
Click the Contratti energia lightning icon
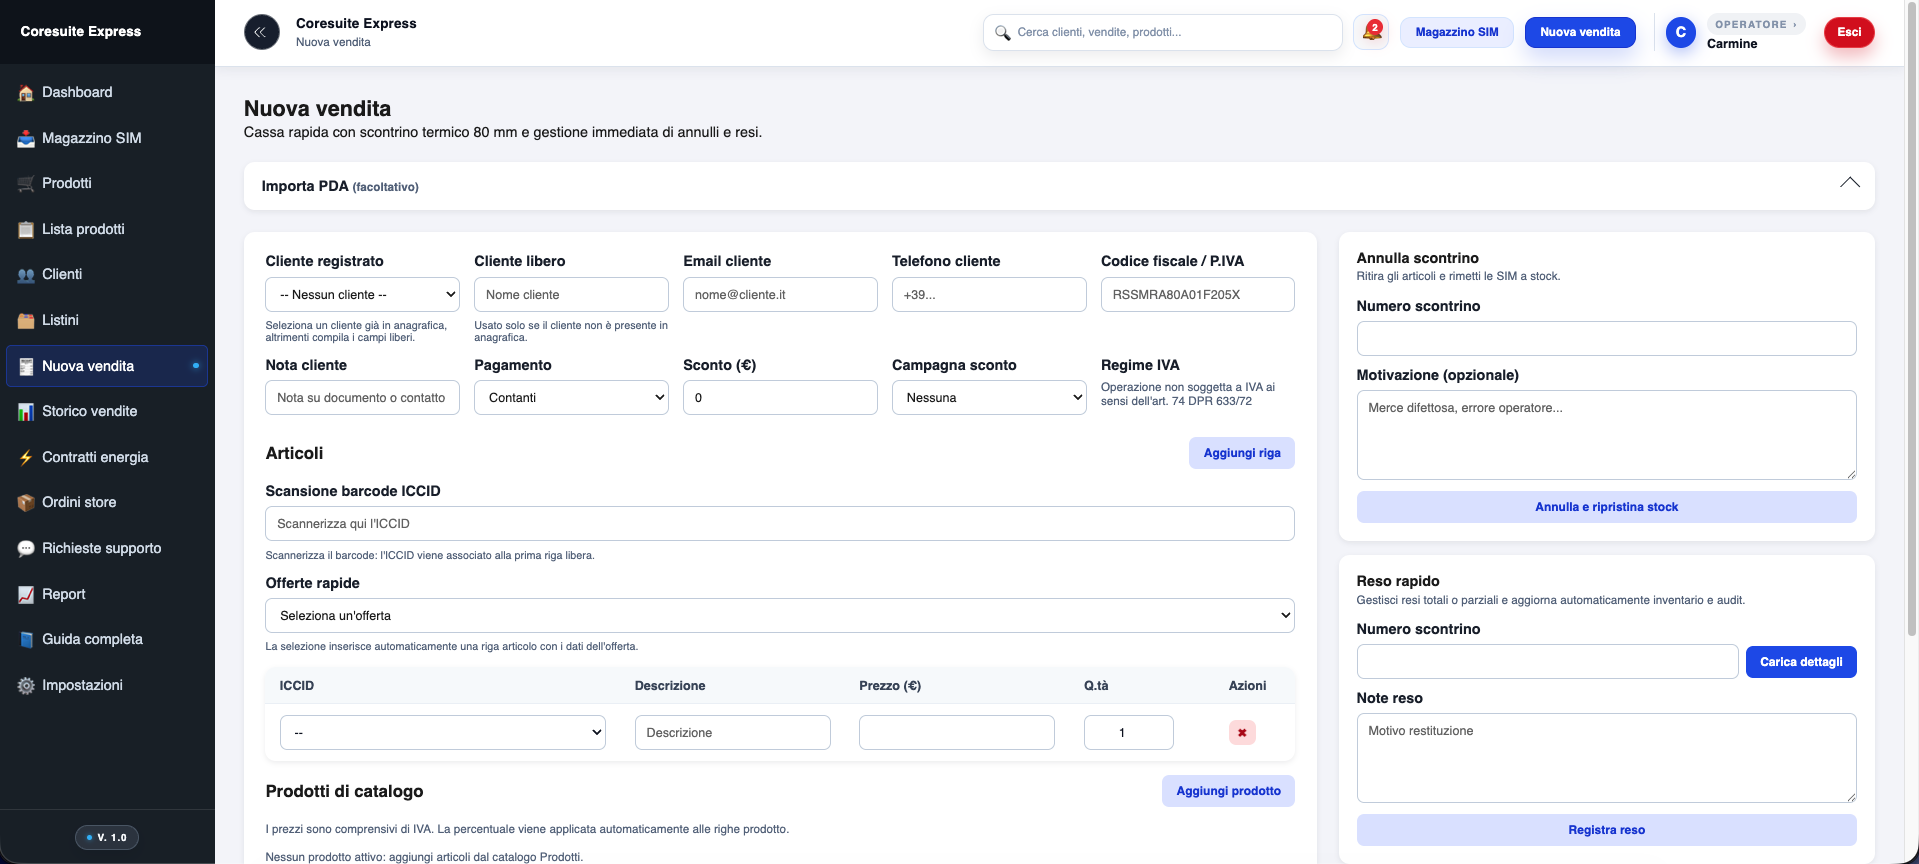point(26,458)
